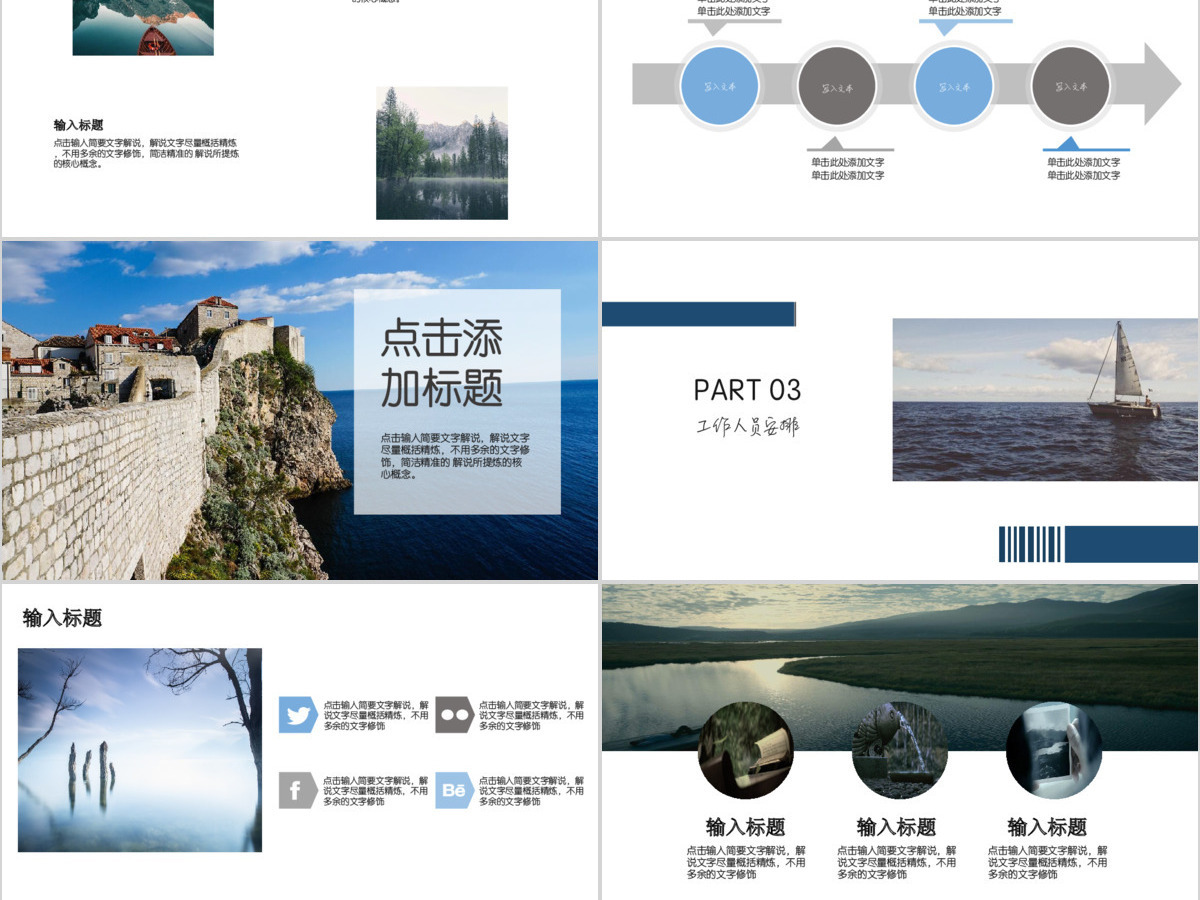This screenshot has width=1200, height=900.
Task: Click 输入标题 under the fountain circle
Action: (x=897, y=827)
